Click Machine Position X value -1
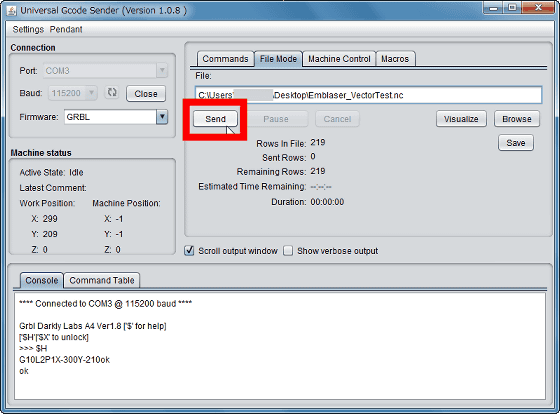 [119, 219]
